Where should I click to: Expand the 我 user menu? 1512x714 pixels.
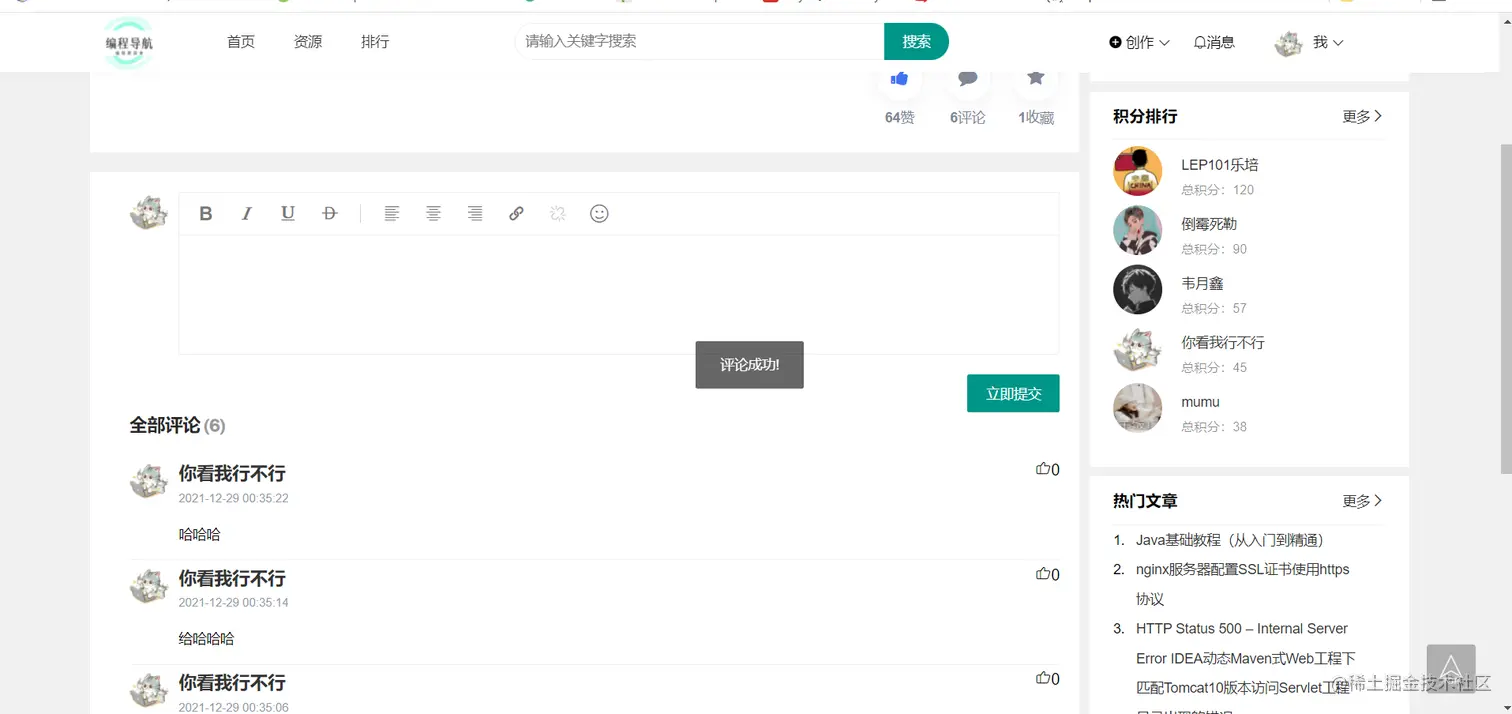point(1328,42)
